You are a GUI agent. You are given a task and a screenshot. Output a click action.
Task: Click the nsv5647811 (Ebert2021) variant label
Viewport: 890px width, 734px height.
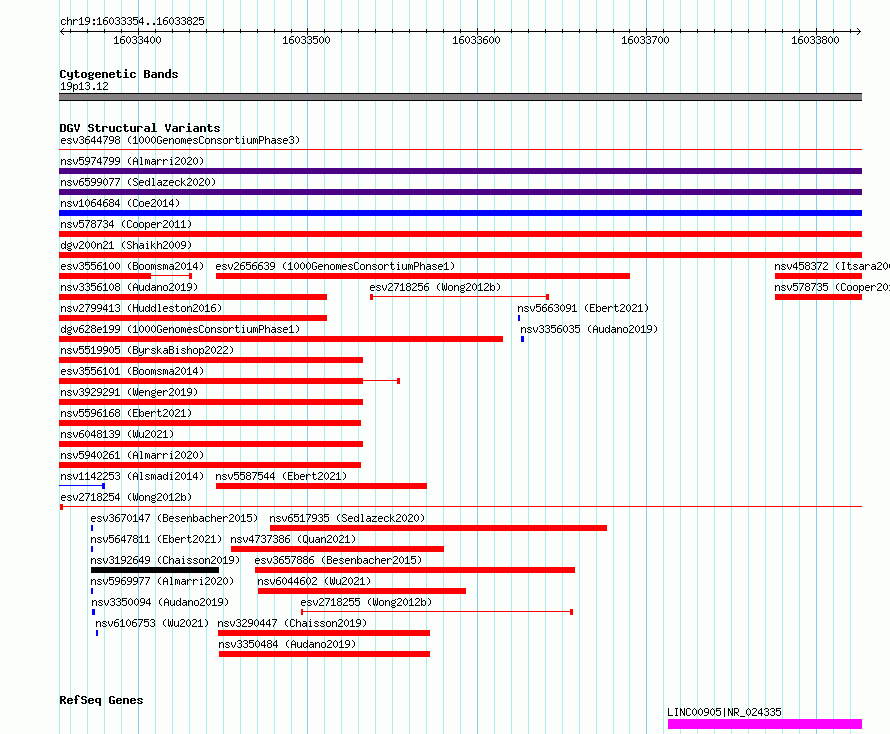click(156, 539)
